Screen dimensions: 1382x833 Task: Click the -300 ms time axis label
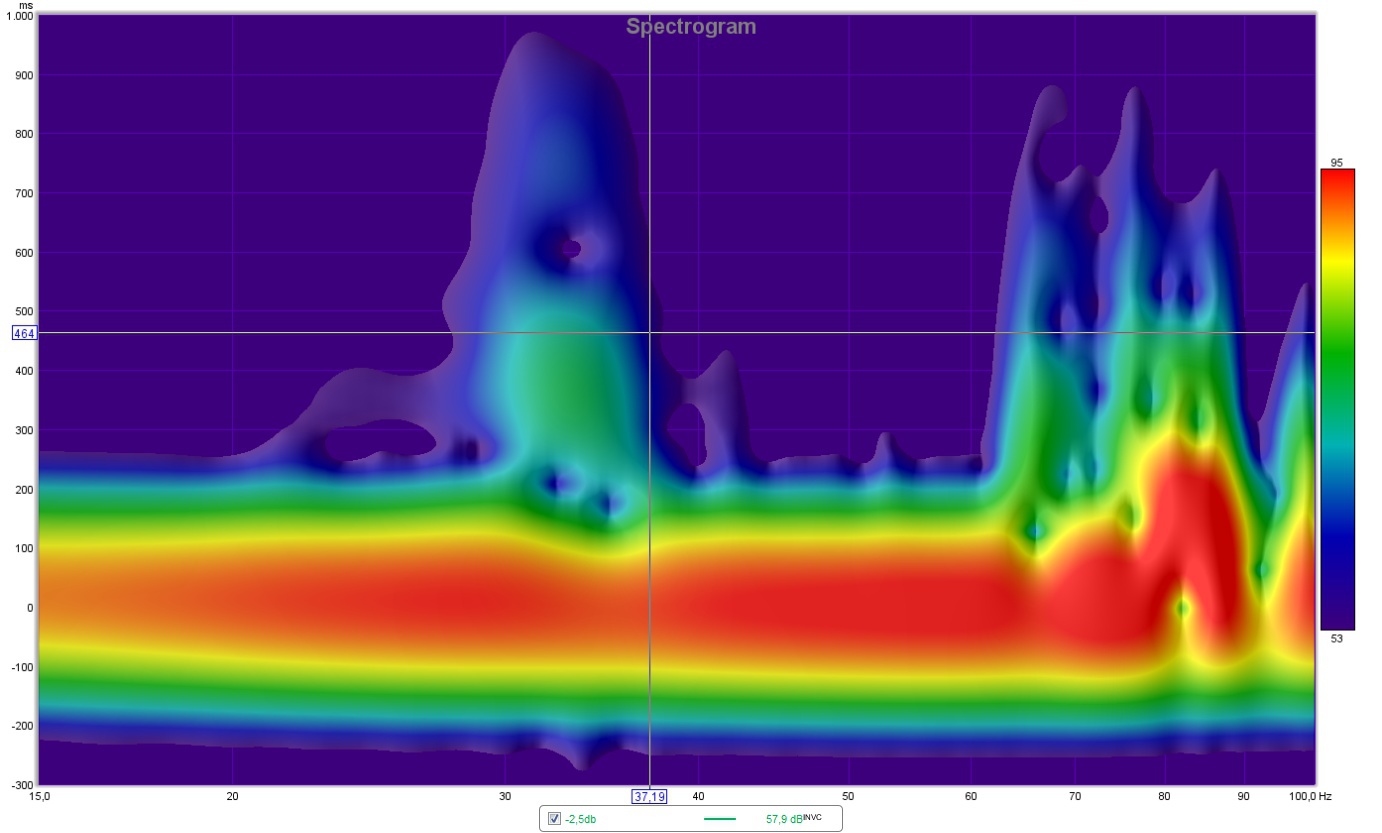[20, 785]
